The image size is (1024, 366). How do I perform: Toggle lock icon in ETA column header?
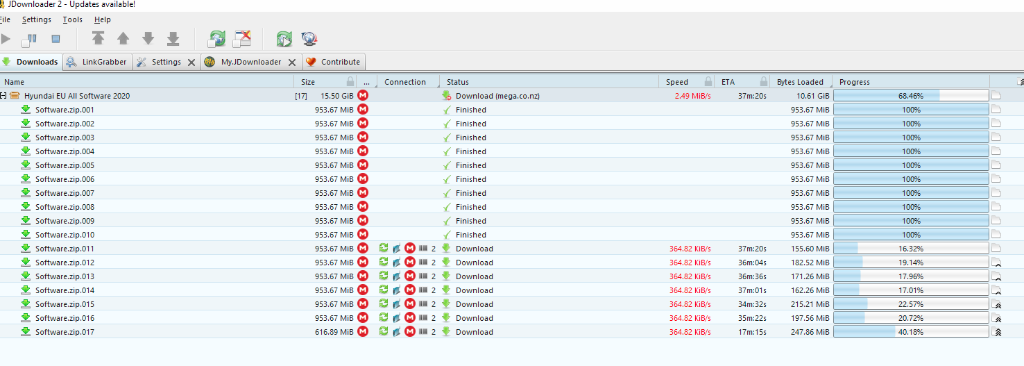pyautogui.click(x=763, y=82)
